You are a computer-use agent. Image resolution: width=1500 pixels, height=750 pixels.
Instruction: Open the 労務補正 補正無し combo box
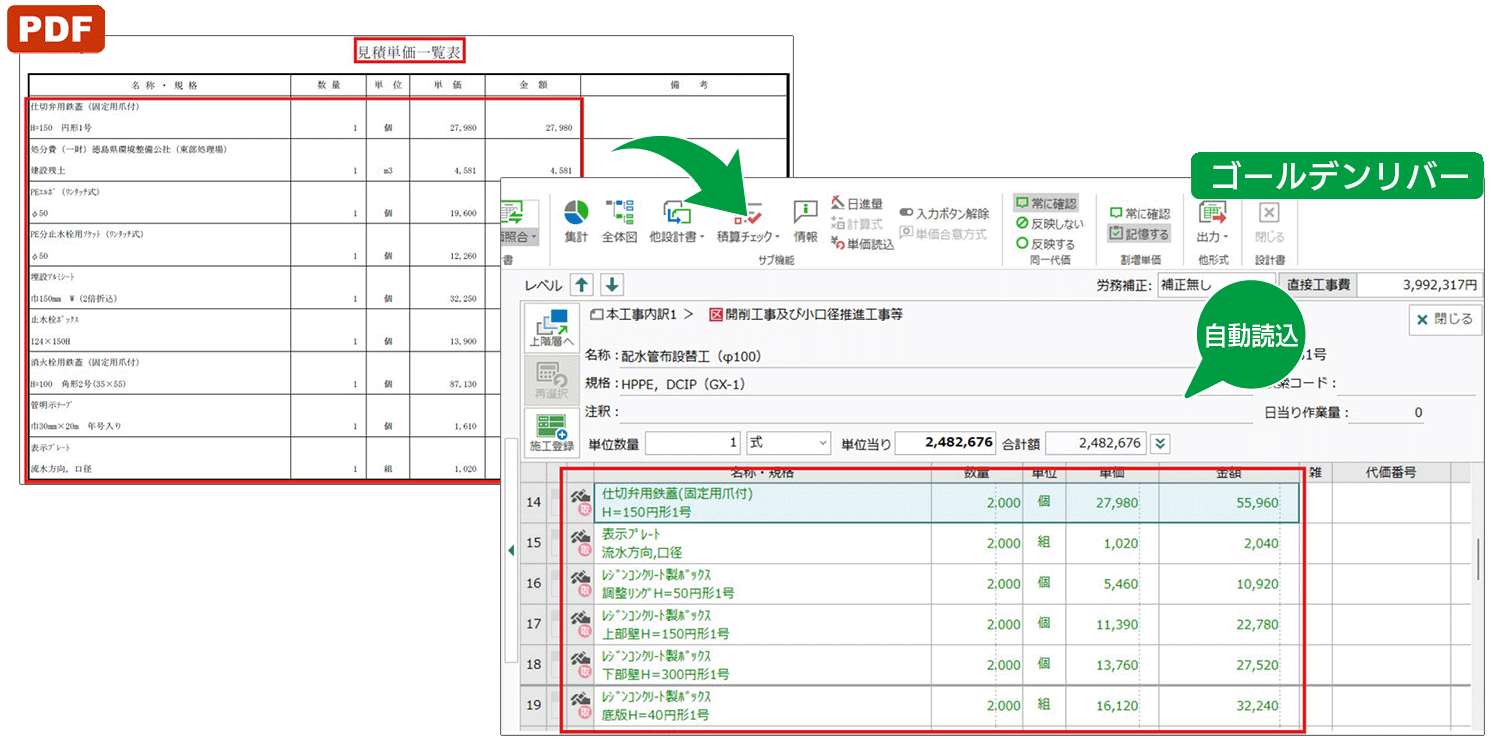coord(1218,285)
